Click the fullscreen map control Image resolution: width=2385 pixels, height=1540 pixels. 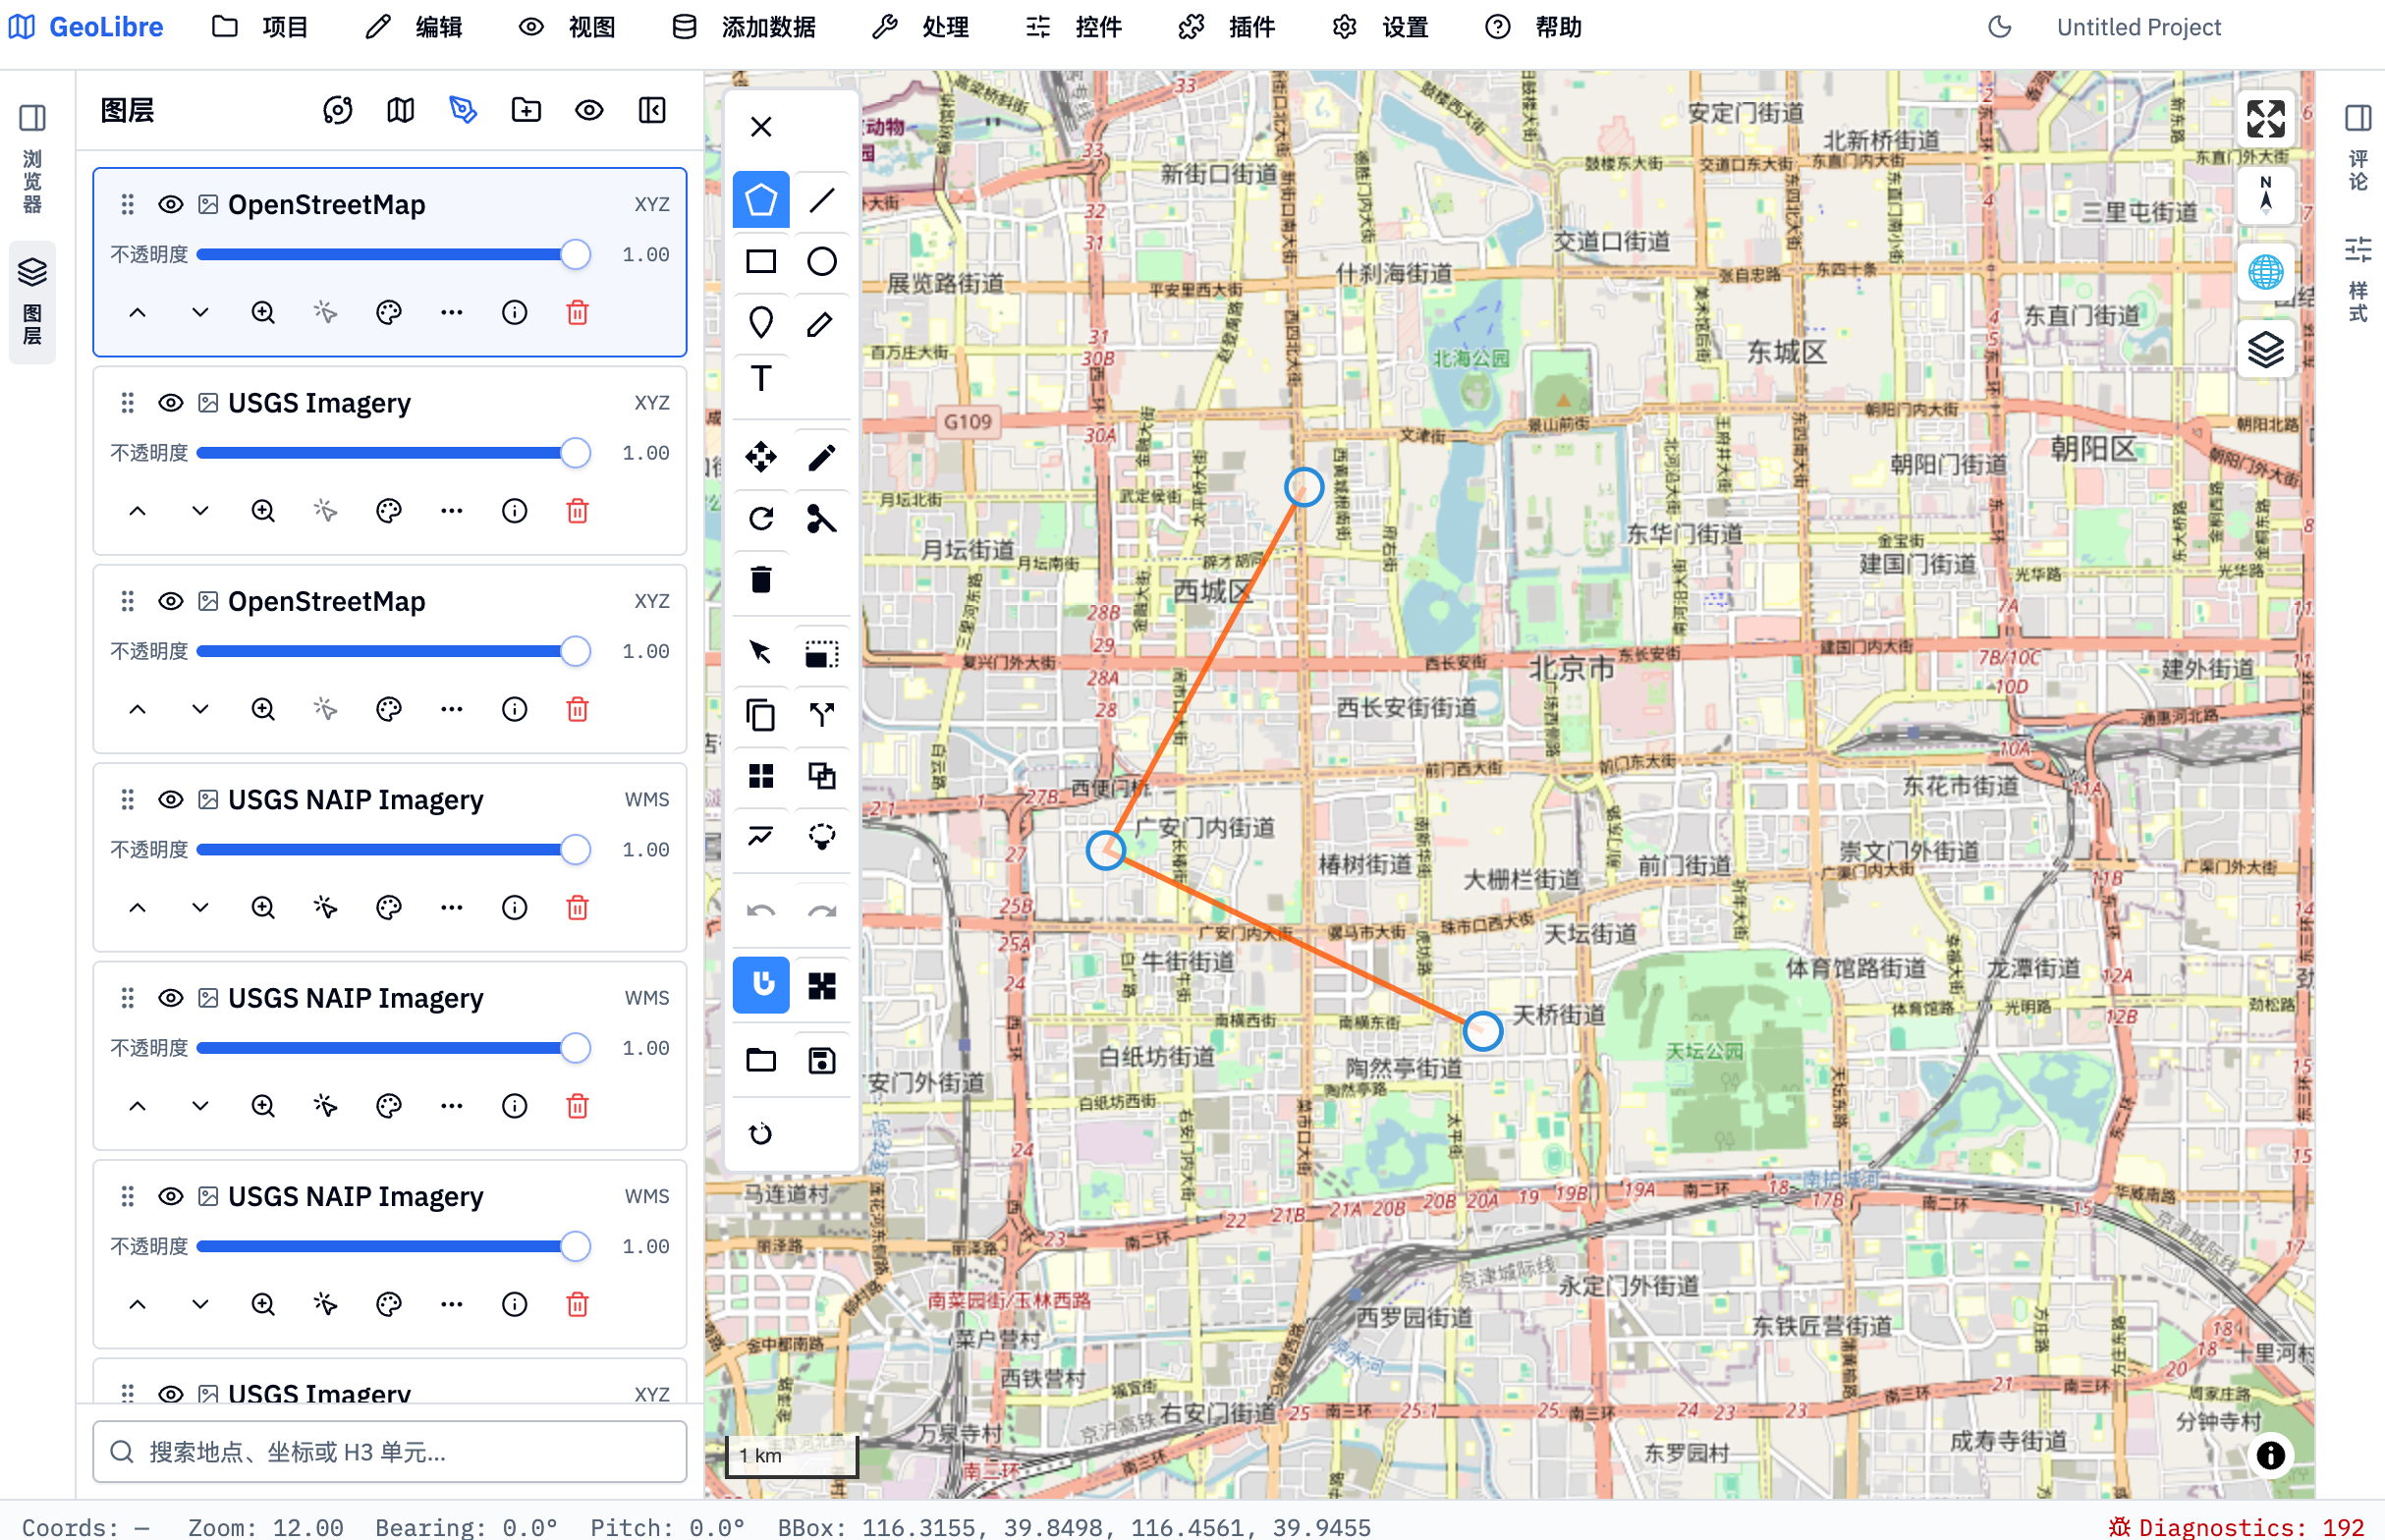tap(2265, 119)
